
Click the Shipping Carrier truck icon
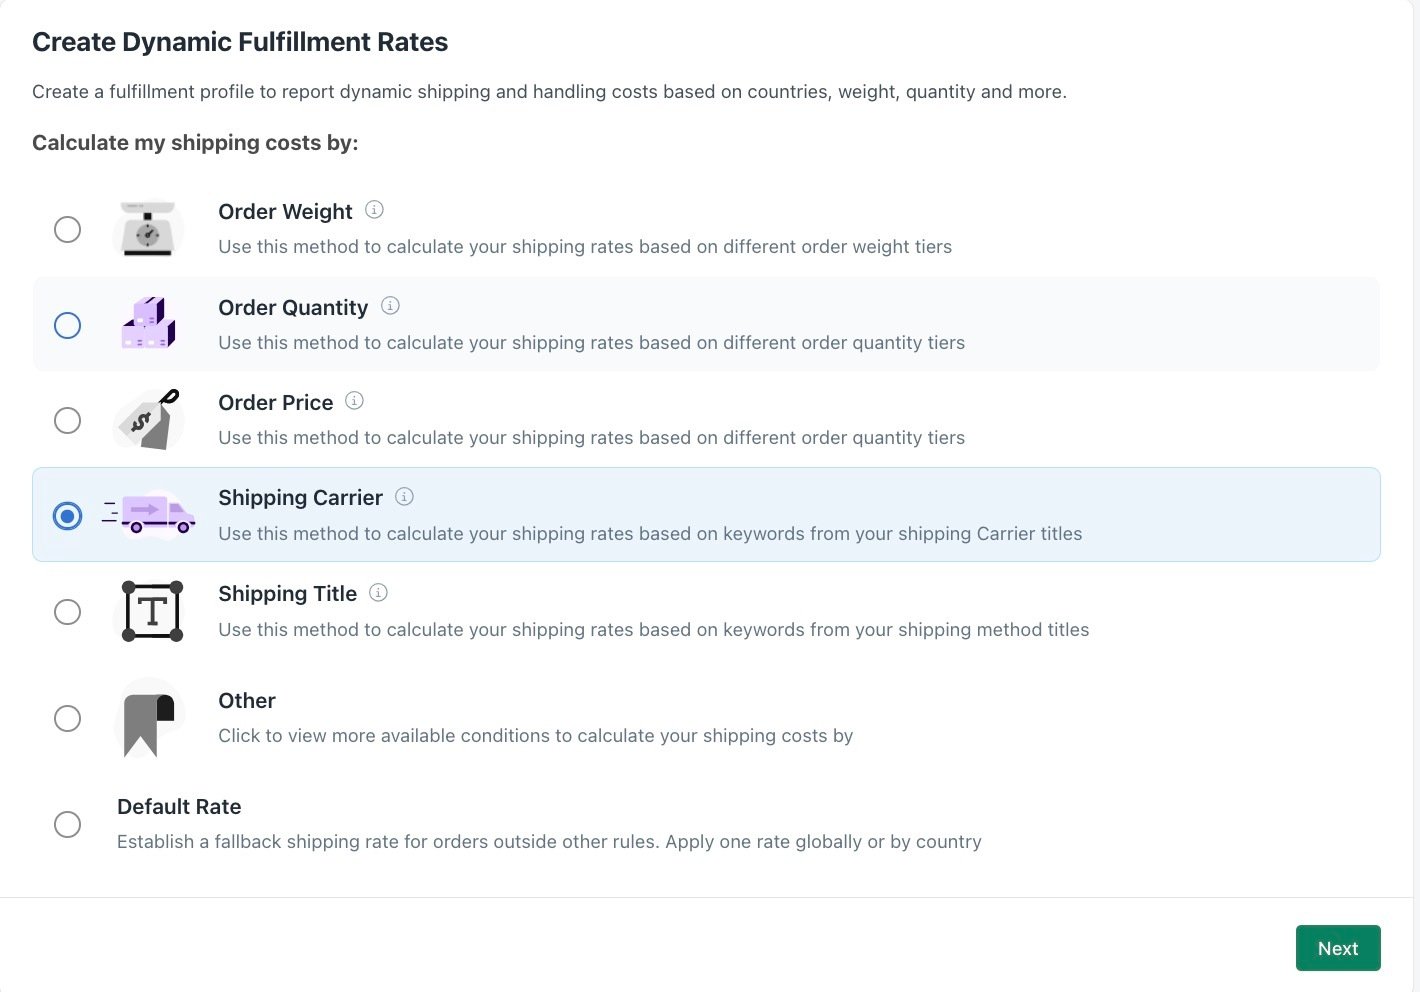149,515
